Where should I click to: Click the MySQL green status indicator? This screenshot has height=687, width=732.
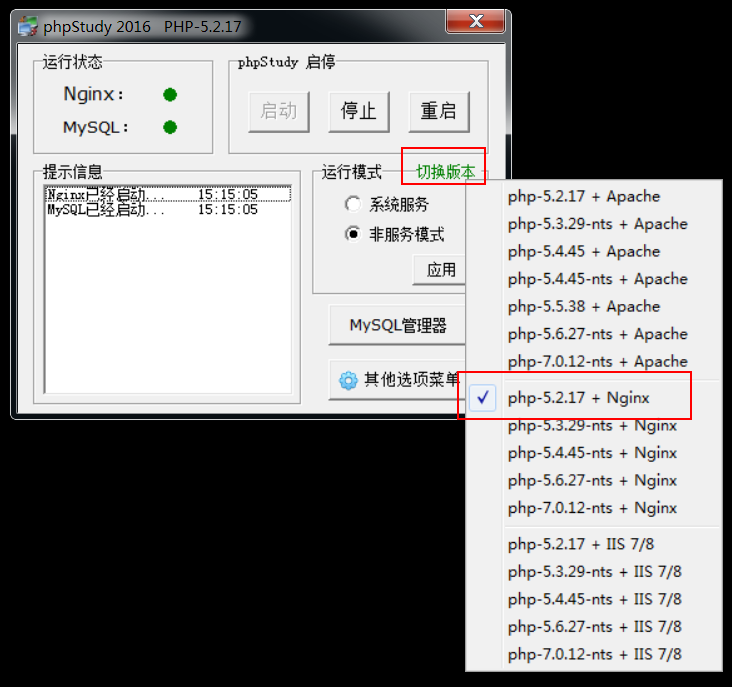(x=170, y=127)
